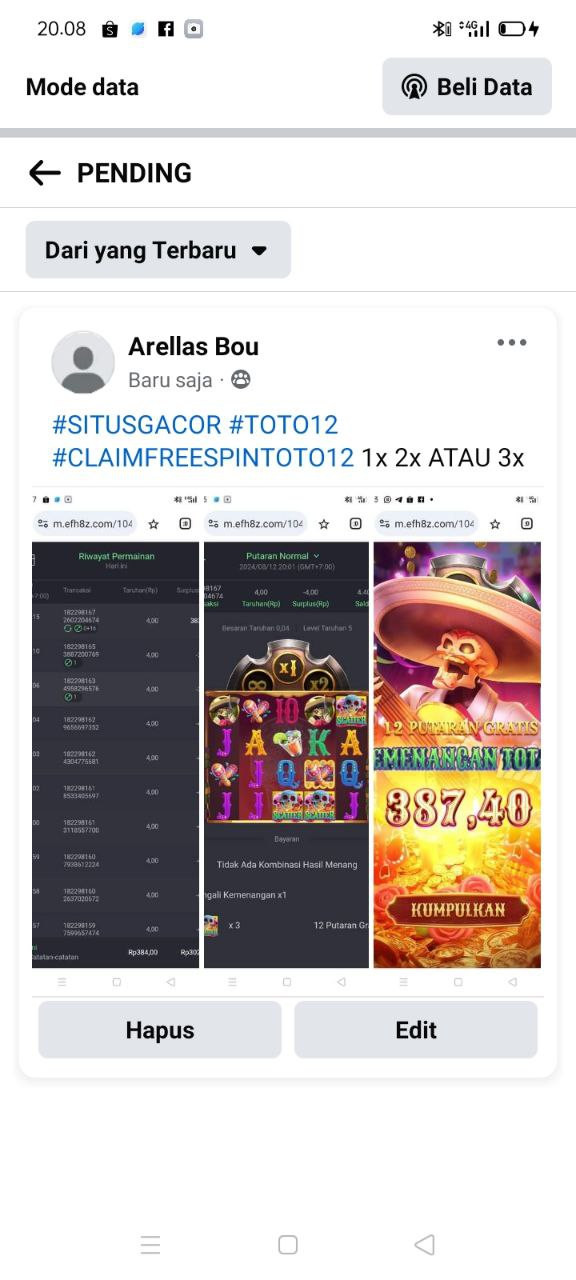Open the #SITUSGACOR hashtag link

(x=137, y=424)
